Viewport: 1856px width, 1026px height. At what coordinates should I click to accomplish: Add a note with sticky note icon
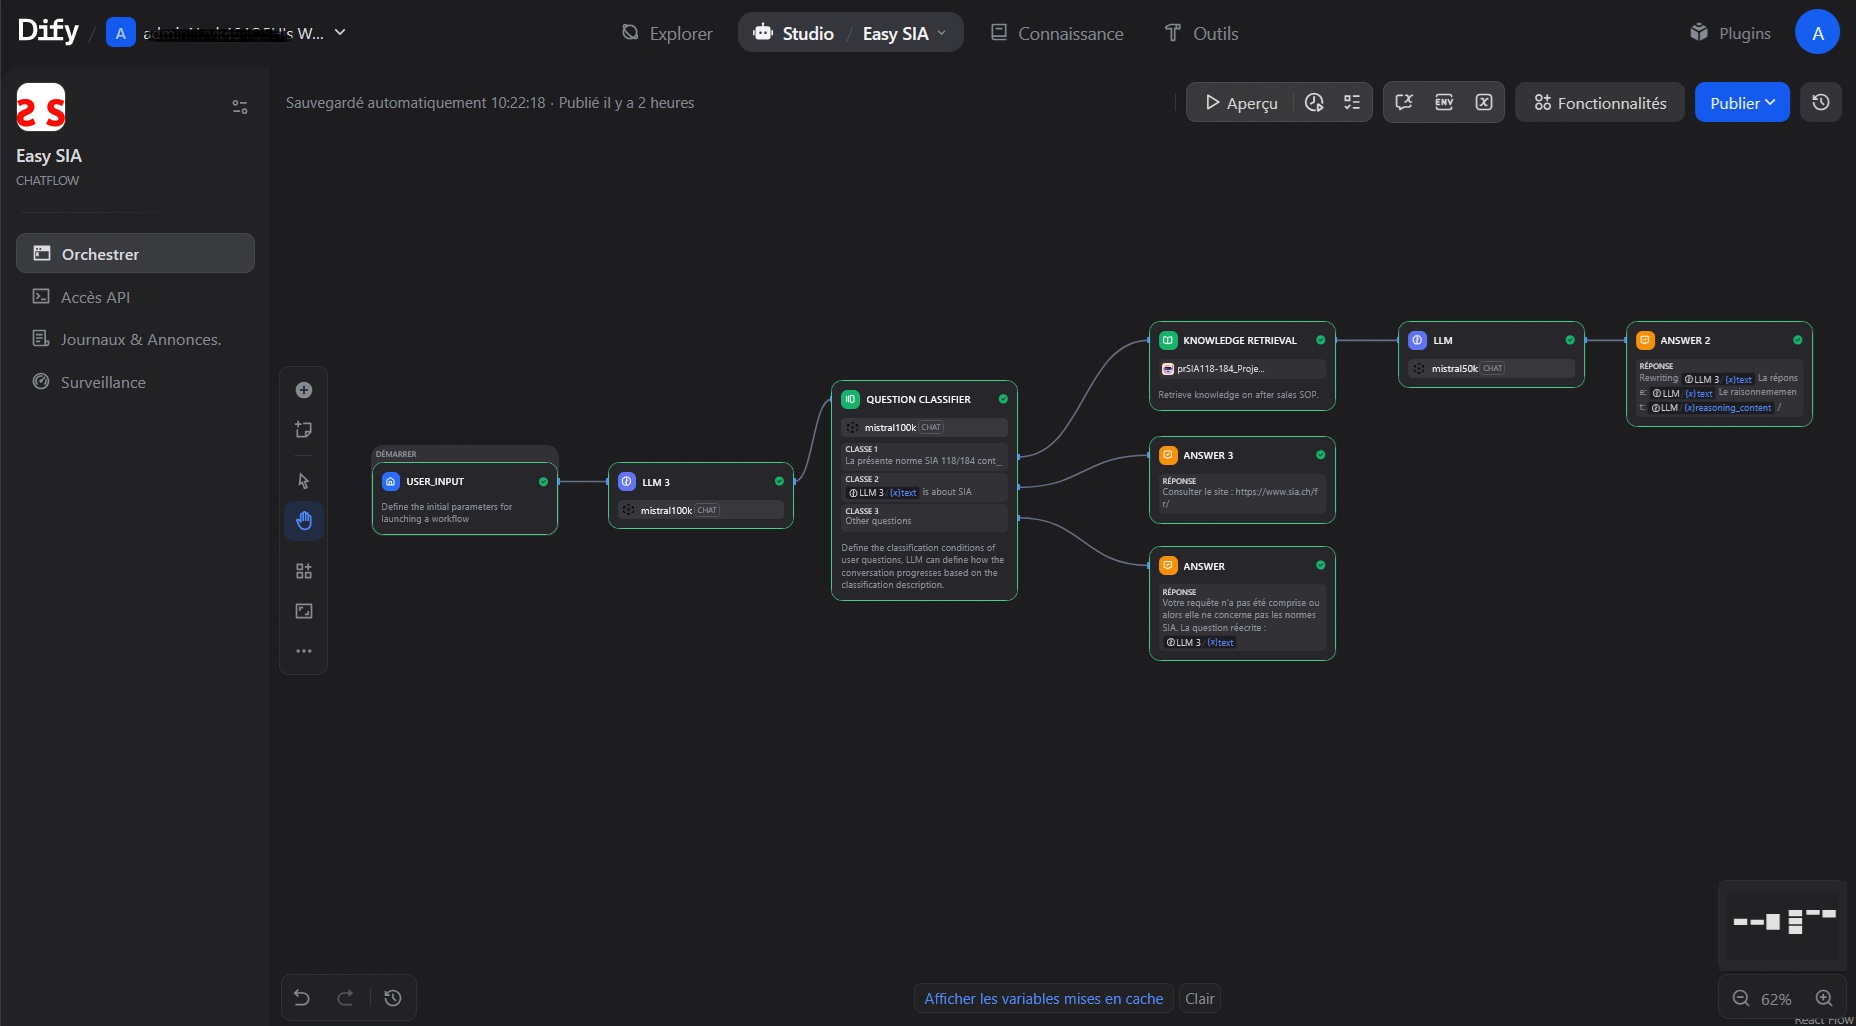[304, 430]
